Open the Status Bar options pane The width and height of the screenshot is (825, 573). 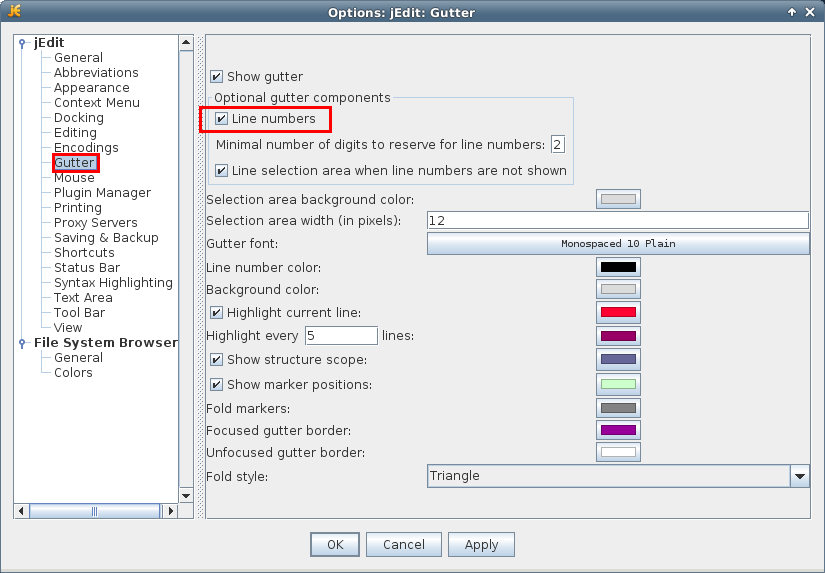click(87, 268)
